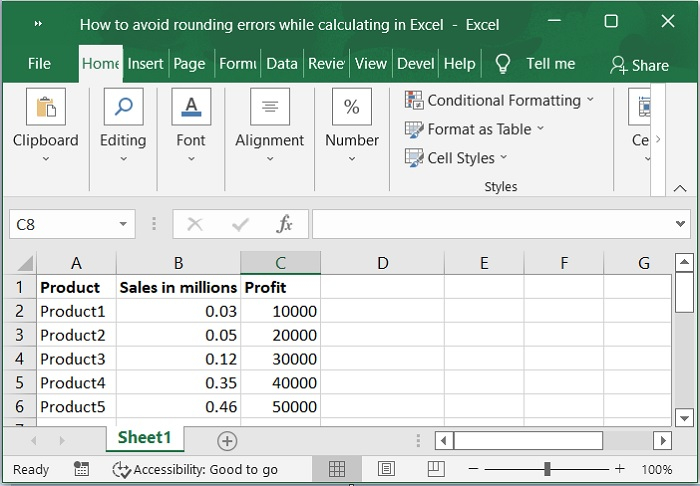Open the Name Box dropdown arrow

(x=124, y=225)
